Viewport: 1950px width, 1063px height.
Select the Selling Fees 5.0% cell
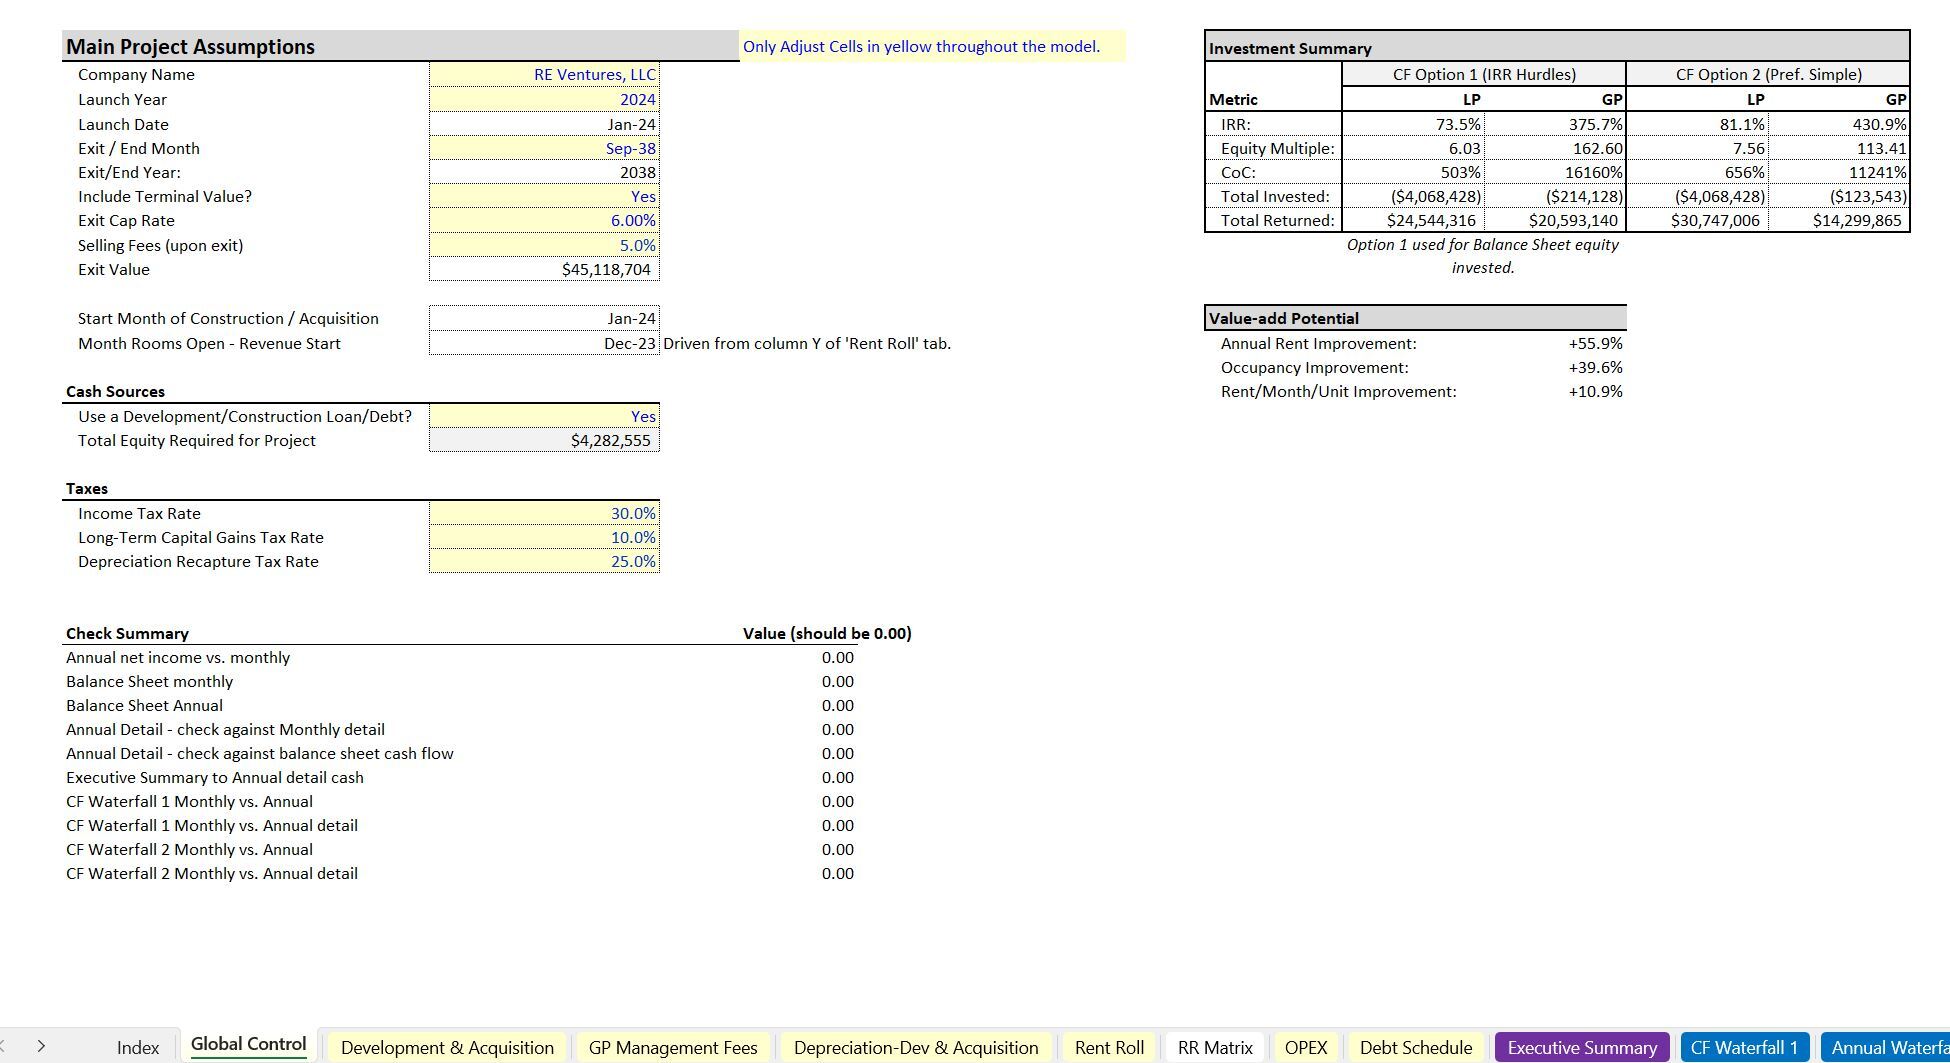(544, 245)
